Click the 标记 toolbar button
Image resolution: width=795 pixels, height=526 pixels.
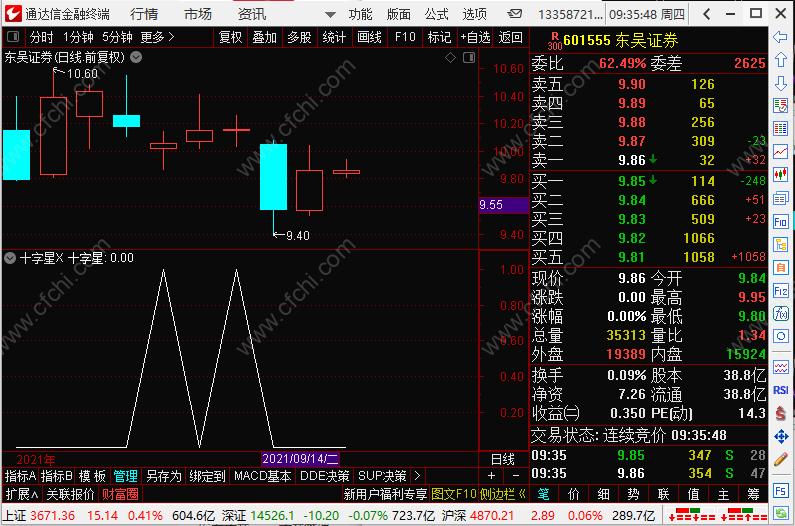[x=439, y=37]
